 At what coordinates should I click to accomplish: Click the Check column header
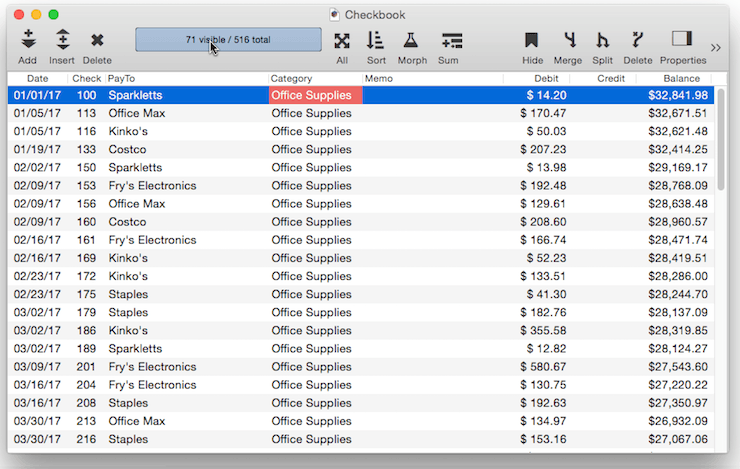point(87,78)
